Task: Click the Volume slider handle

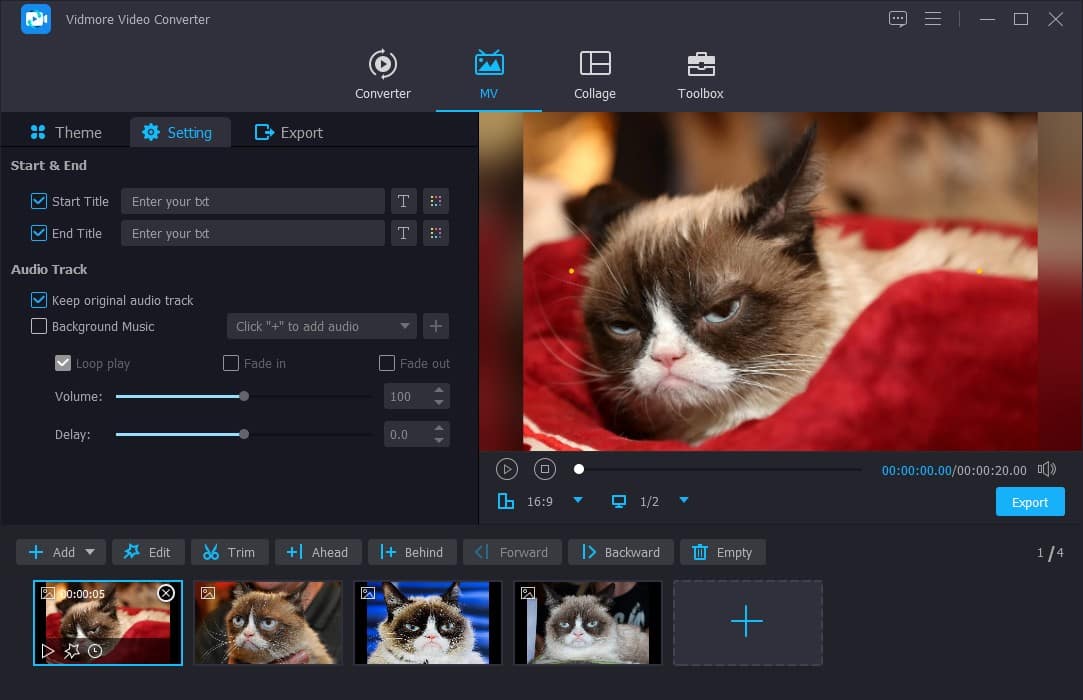Action: coord(244,396)
